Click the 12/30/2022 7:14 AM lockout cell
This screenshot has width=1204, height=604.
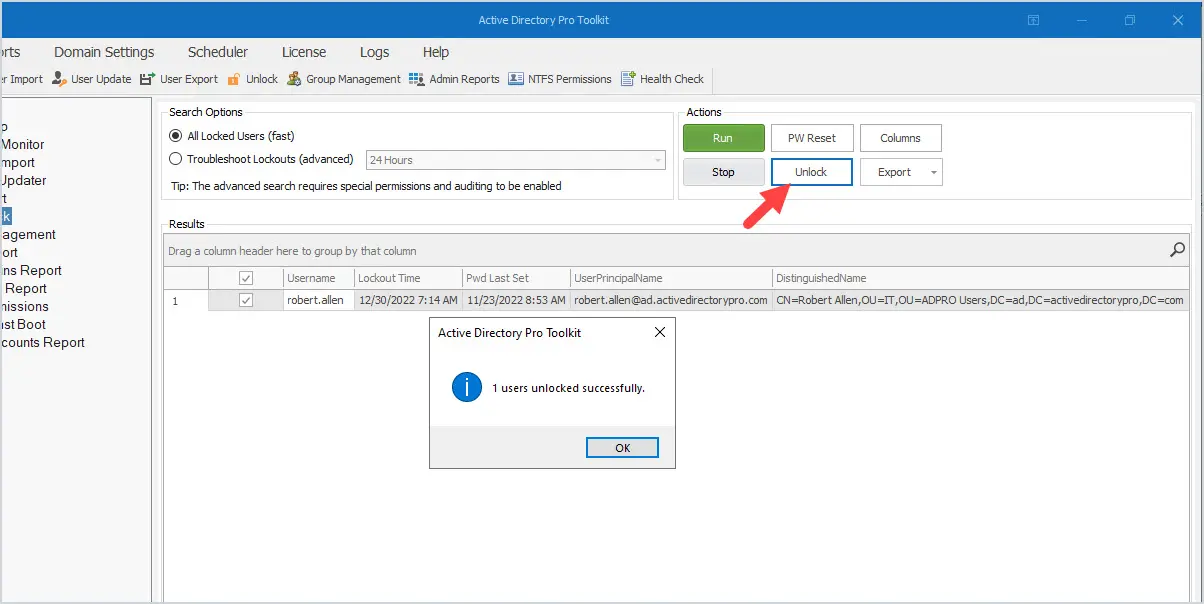point(408,300)
